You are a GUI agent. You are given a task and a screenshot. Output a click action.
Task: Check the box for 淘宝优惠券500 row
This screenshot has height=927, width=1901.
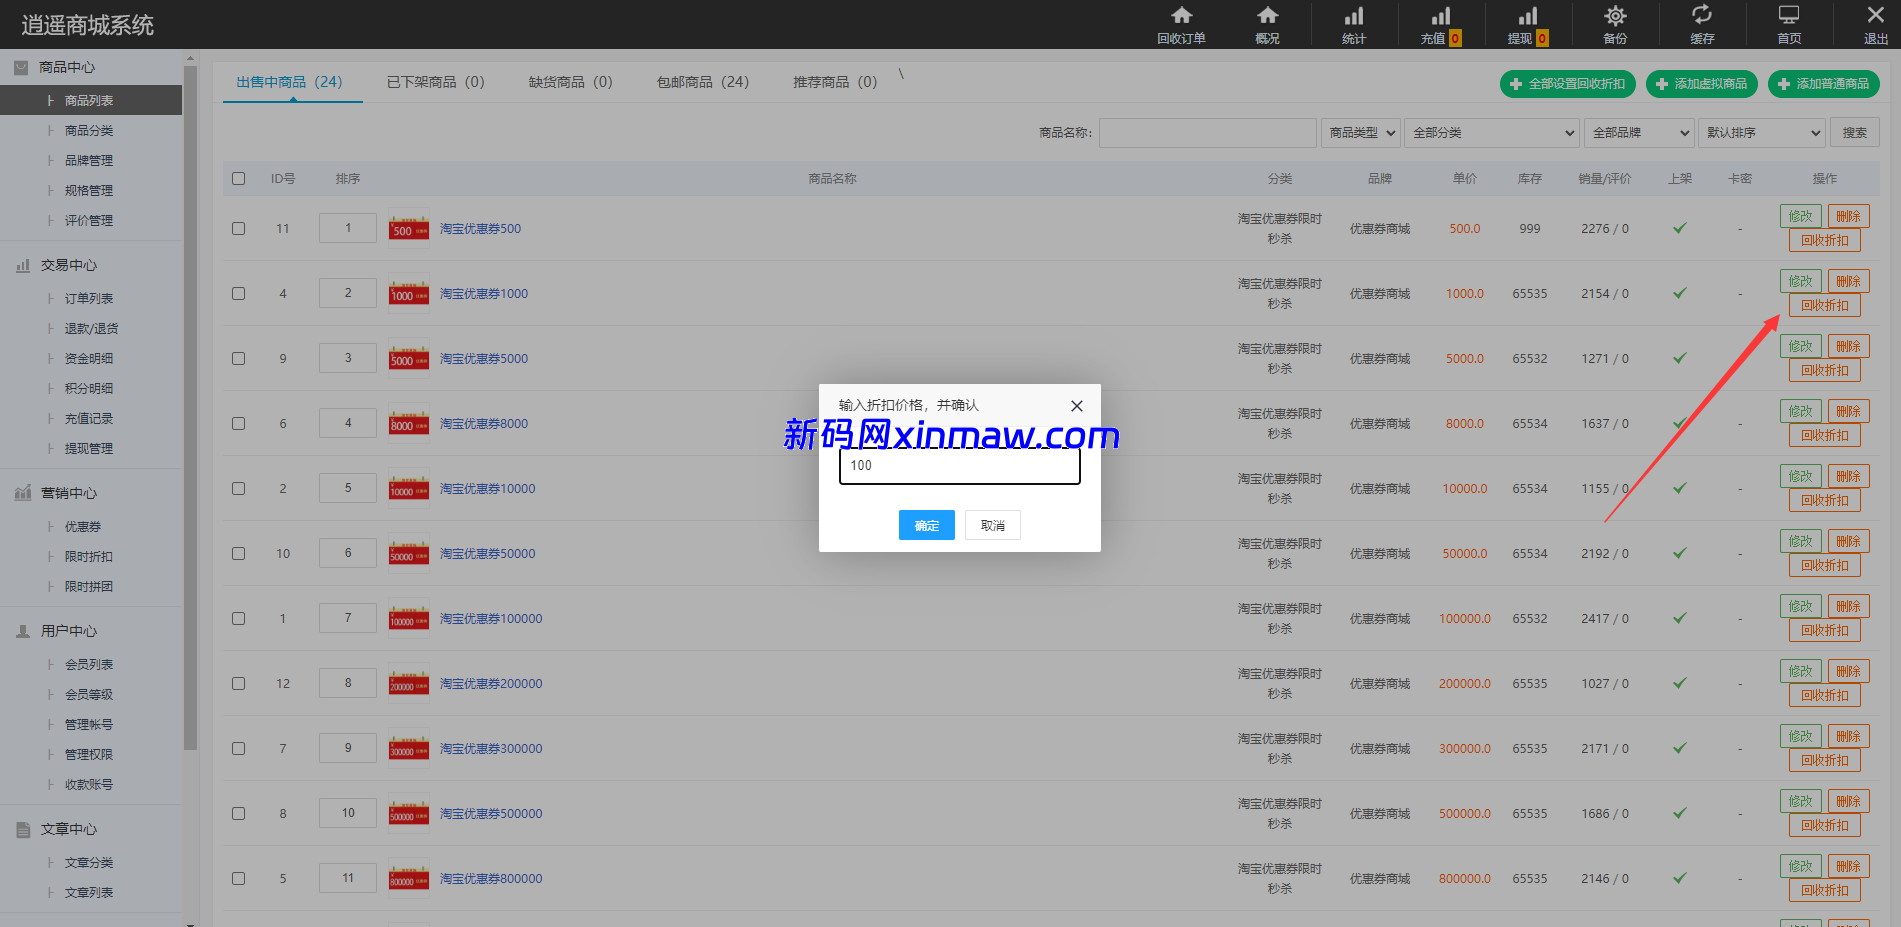(238, 229)
